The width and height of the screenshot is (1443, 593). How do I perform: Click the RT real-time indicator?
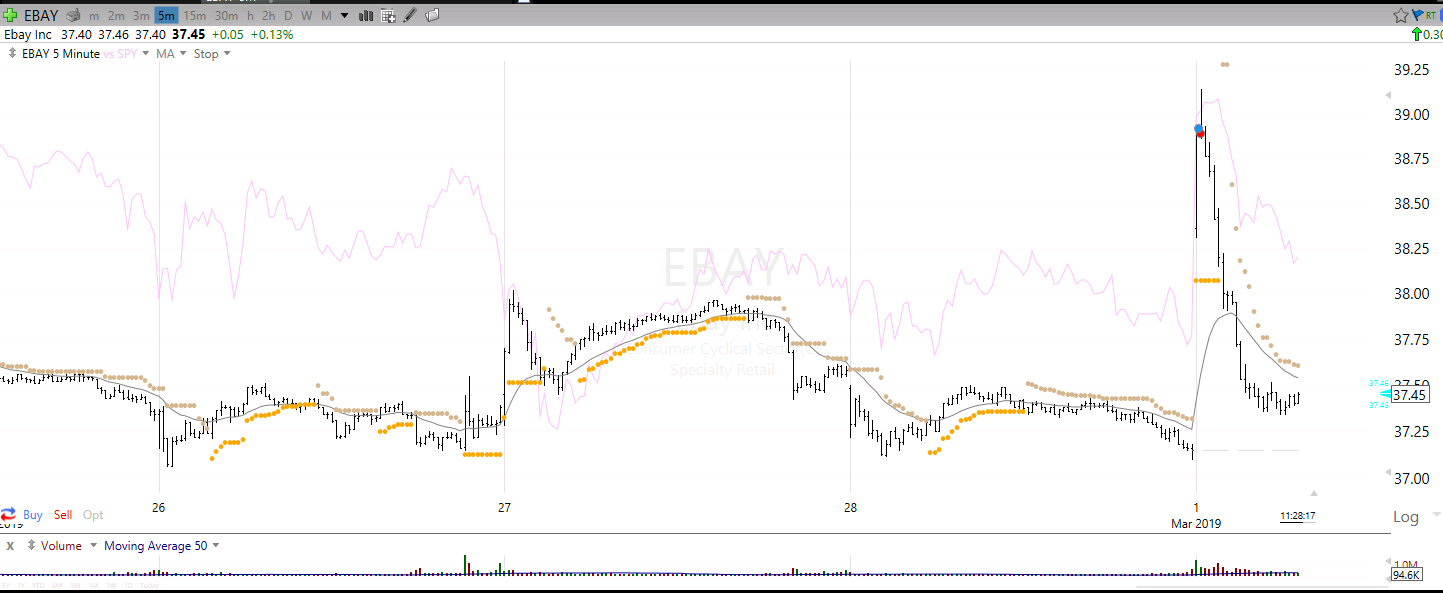coord(1431,15)
